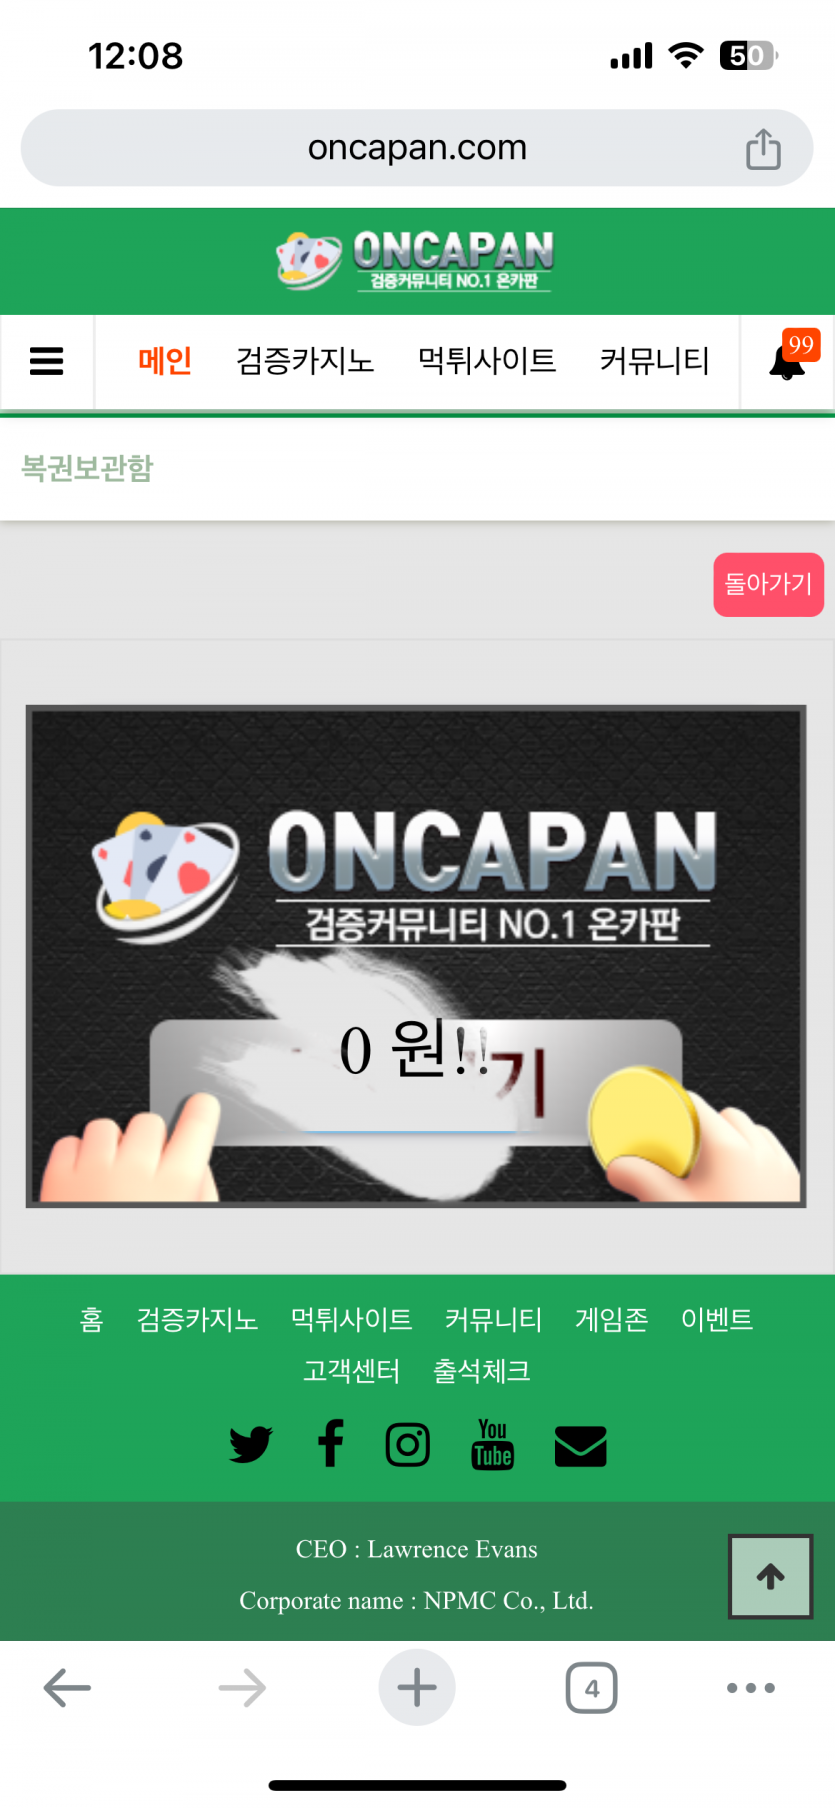This screenshot has height=1808, width=835.
Task: Tap the notification bell with 99 badge
Action: click(x=789, y=357)
